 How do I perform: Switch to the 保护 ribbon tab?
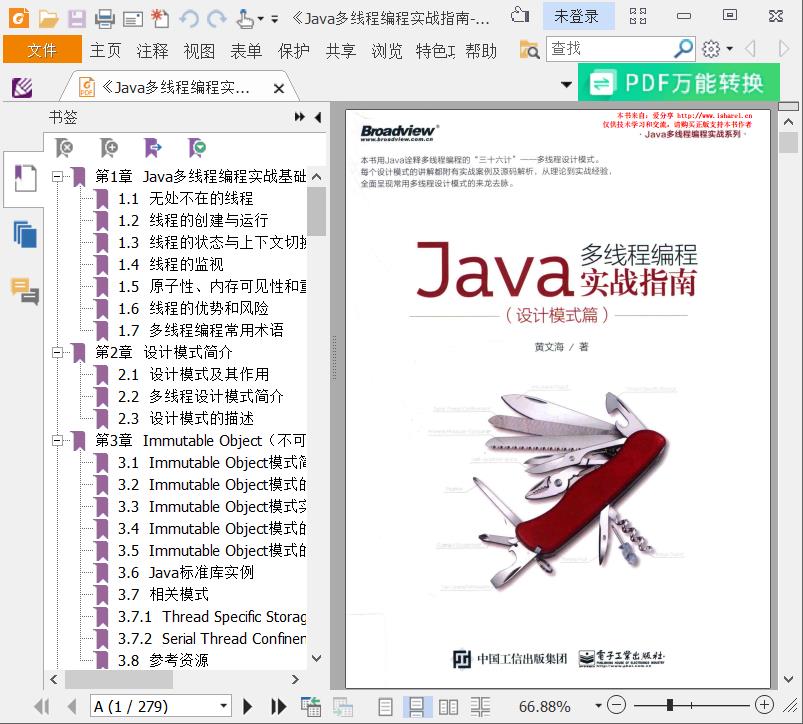coord(293,50)
